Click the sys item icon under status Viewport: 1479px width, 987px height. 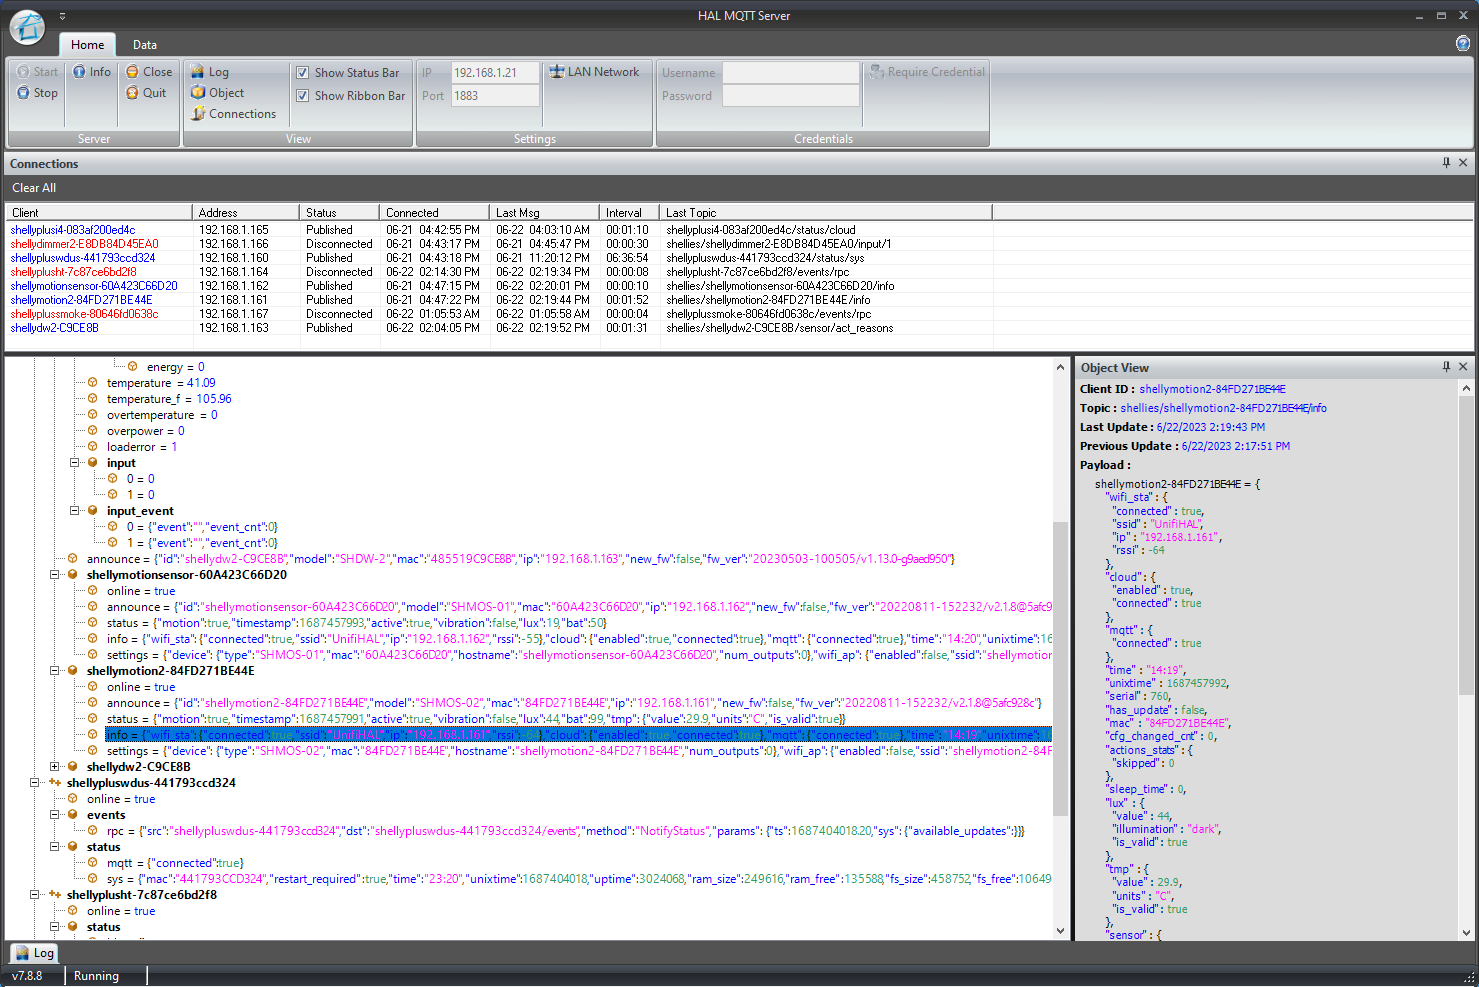tap(93, 879)
